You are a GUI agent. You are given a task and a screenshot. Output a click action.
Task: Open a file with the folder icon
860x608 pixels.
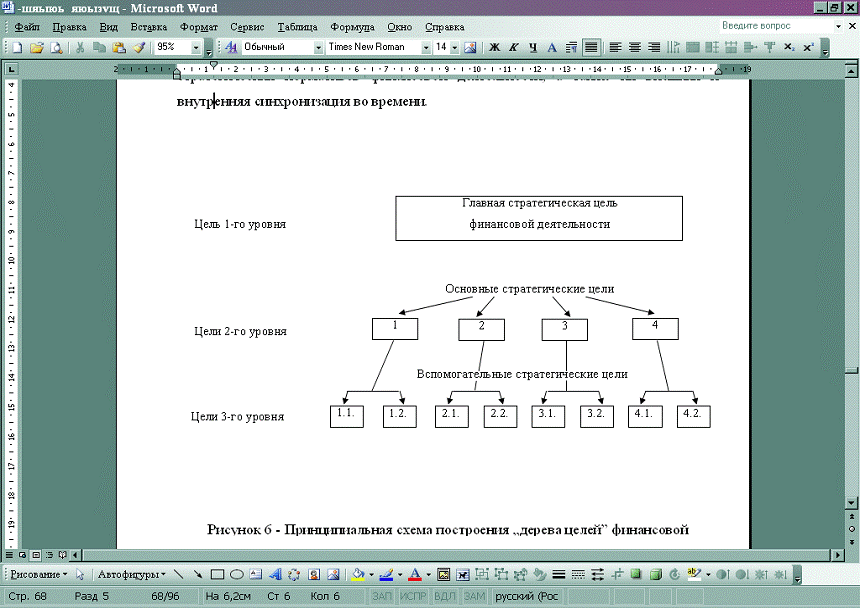(x=36, y=47)
